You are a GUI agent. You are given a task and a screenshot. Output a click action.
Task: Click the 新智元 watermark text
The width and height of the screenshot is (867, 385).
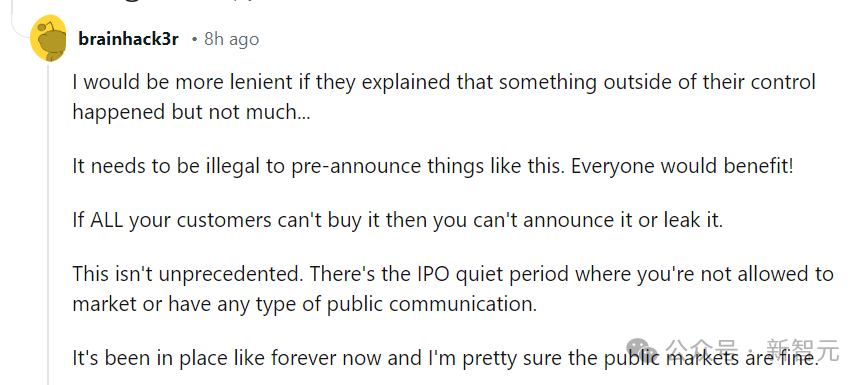point(803,351)
